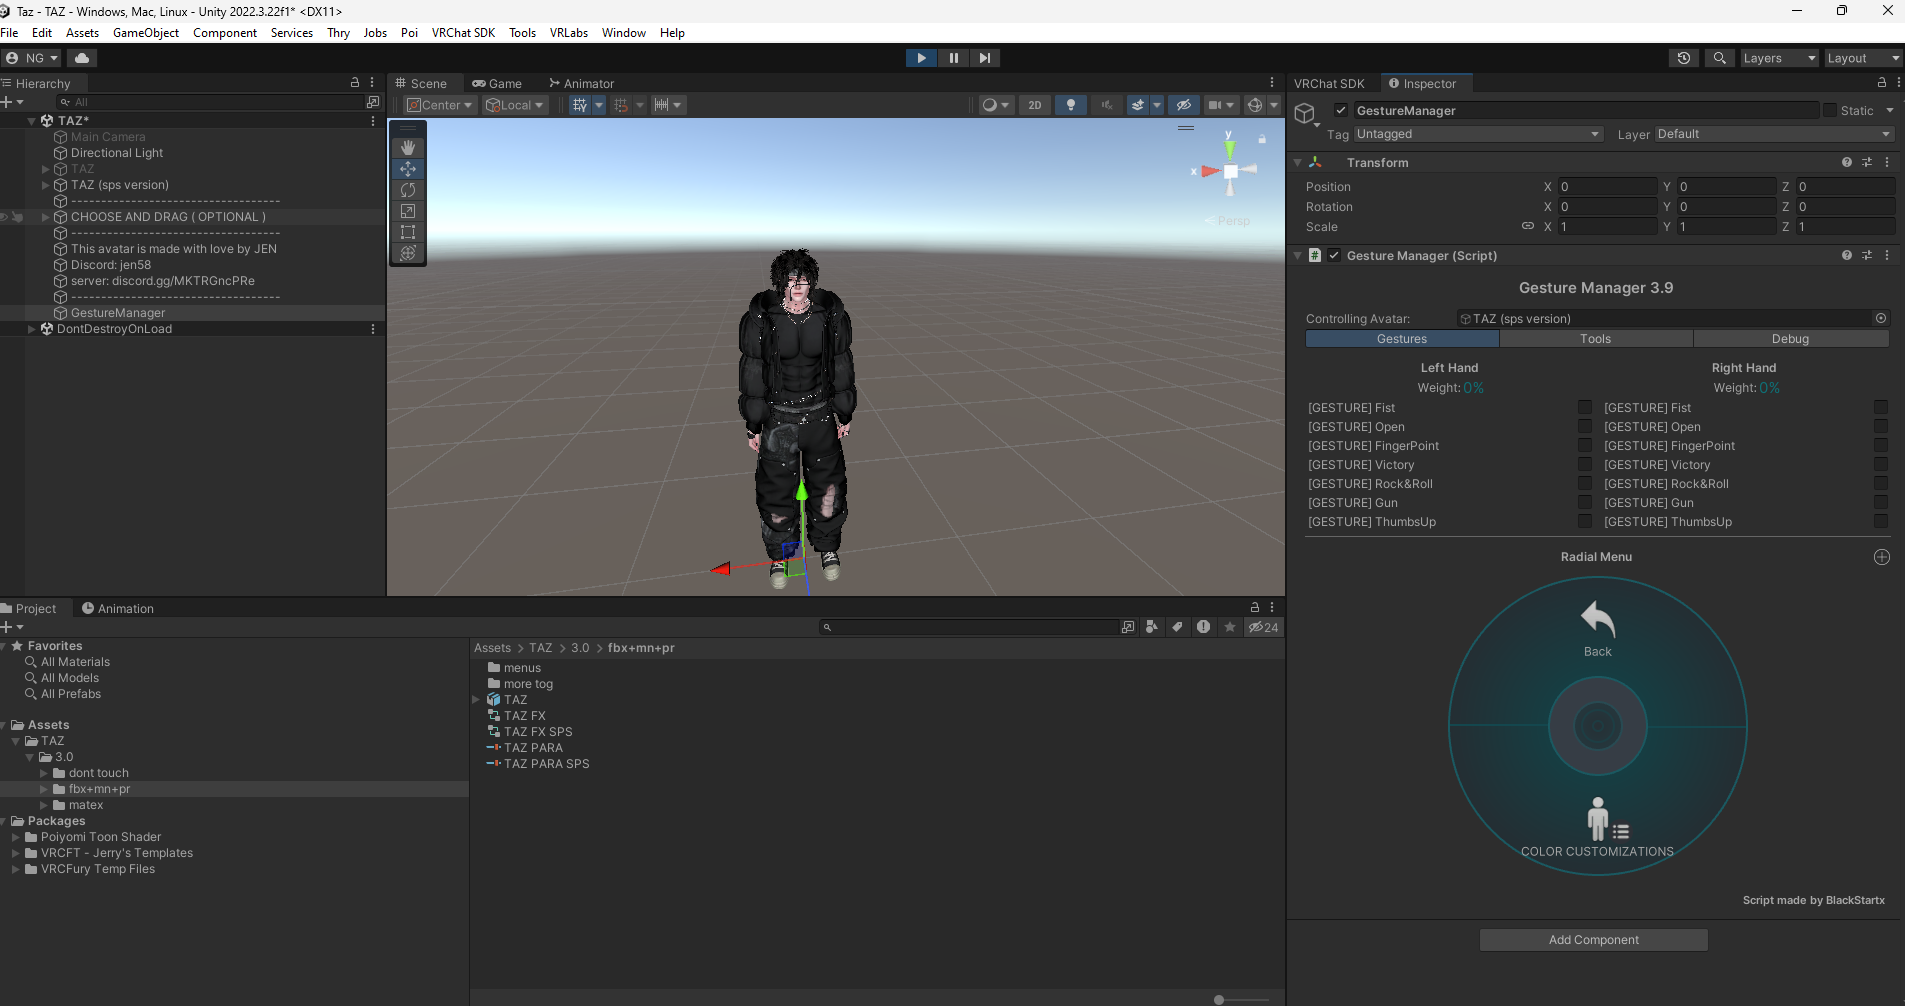The height and width of the screenshot is (1006, 1905).
Task: Switch to the Tools section
Action: coord(1596,339)
